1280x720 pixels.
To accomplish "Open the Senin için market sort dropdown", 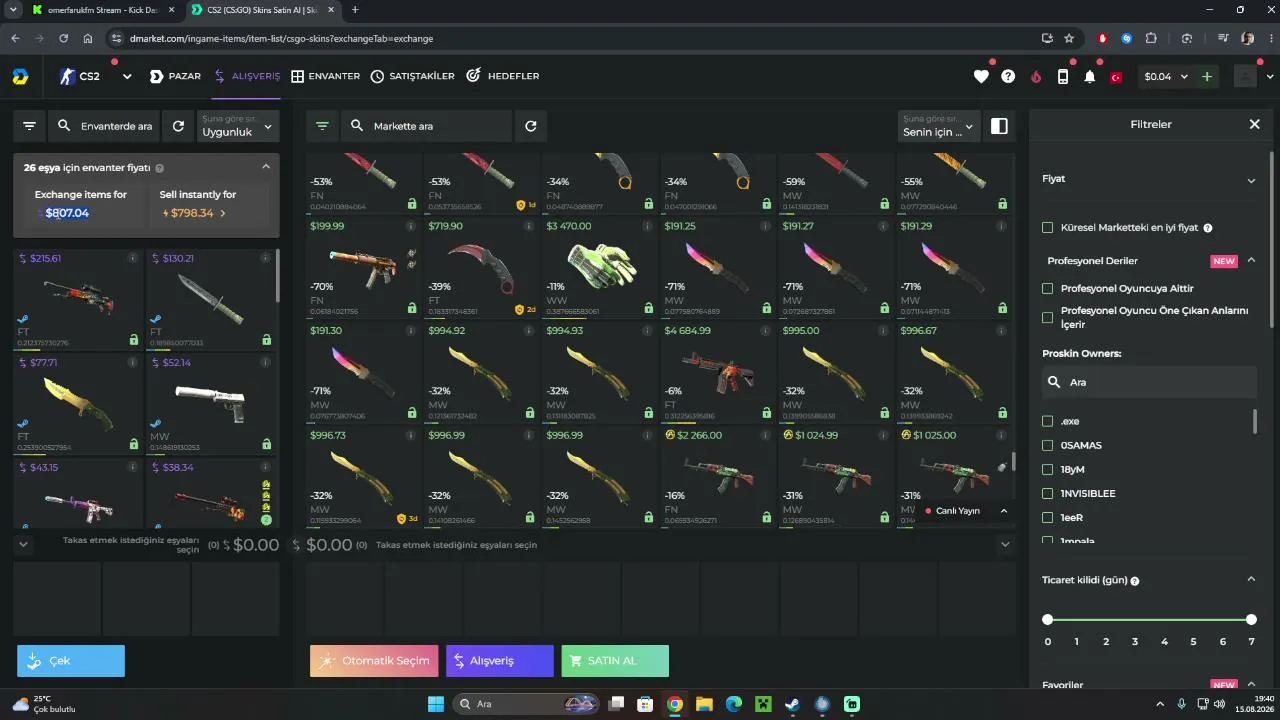I will [x=939, y=126].
